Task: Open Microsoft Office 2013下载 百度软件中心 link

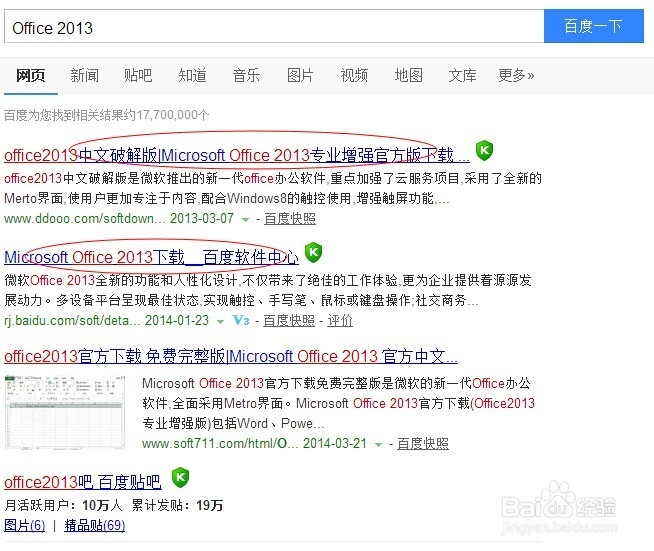Action: click(x=151, y=257)
